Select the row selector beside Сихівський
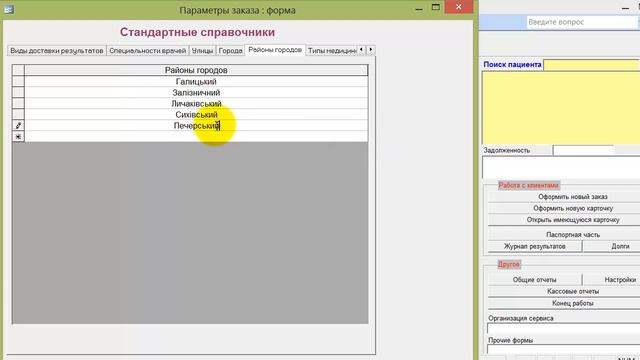 point(18,115)
